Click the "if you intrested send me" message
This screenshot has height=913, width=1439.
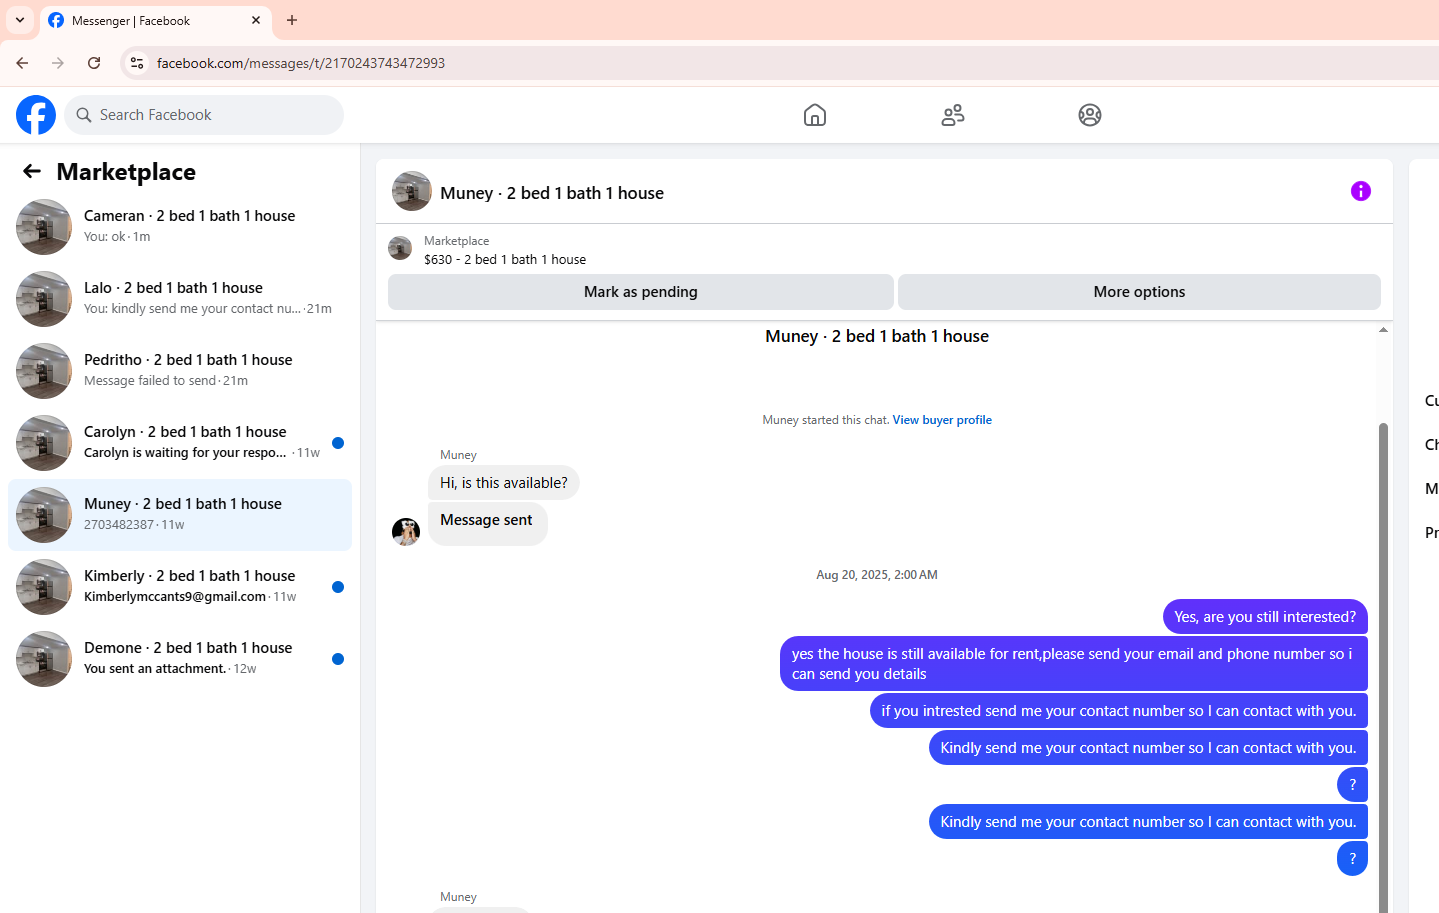click(1119, 711)
